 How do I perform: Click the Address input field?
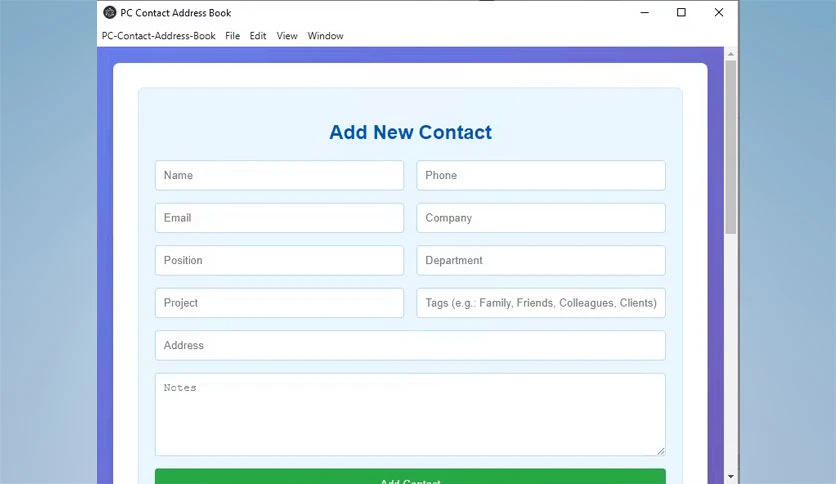pyautogui.click(x=410, y=345)
